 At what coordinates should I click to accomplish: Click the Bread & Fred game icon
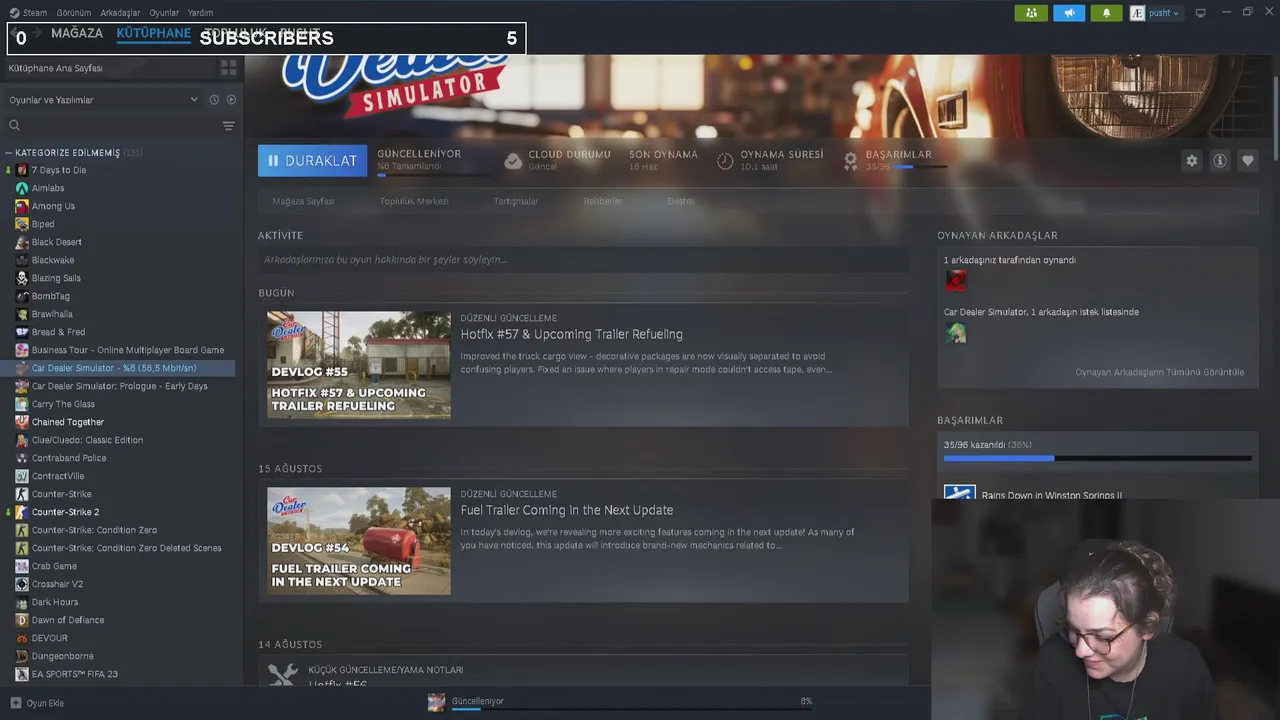point(22,332)
